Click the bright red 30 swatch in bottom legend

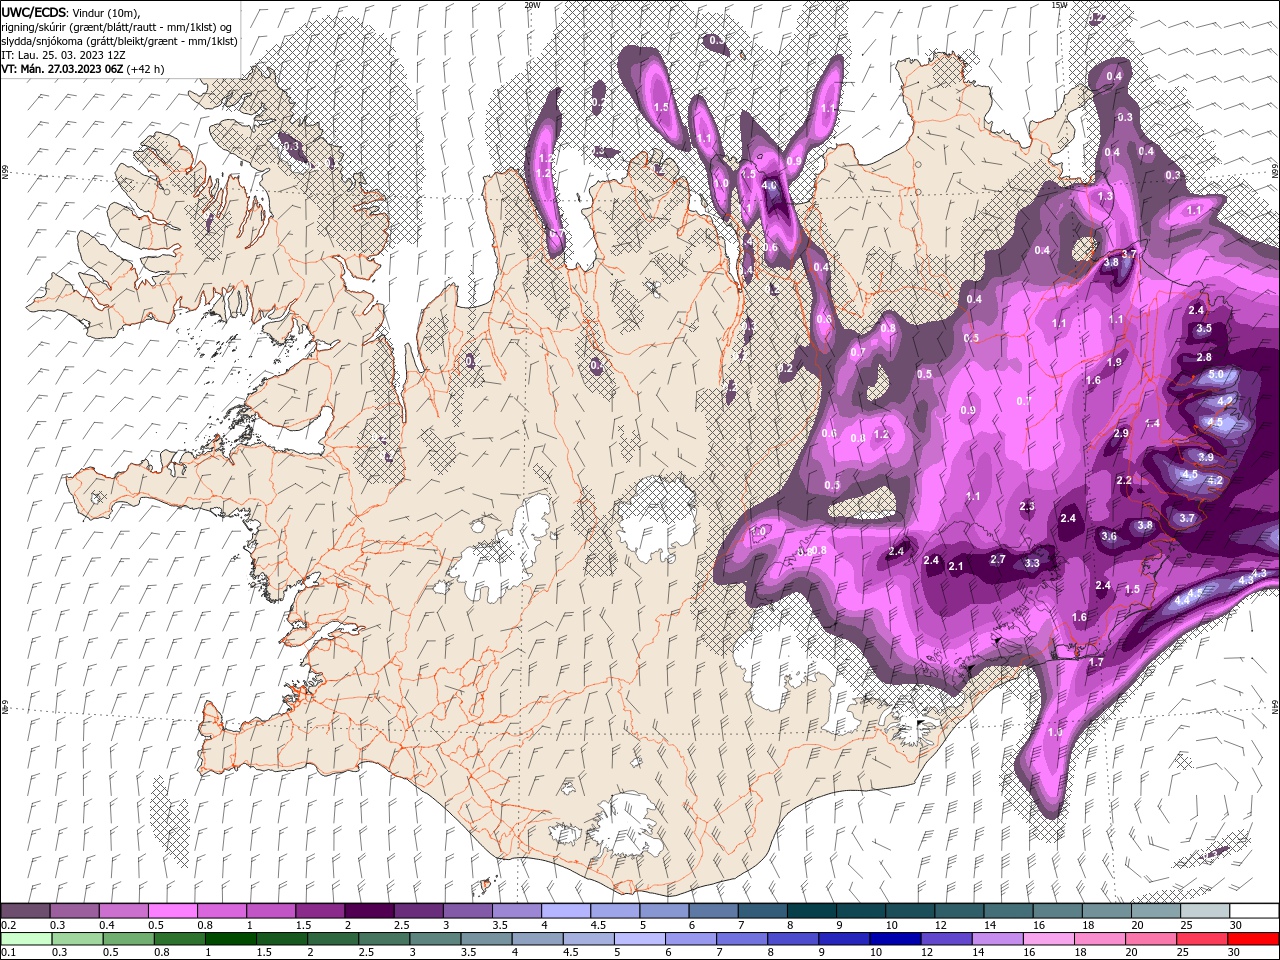pos(1254,939)
